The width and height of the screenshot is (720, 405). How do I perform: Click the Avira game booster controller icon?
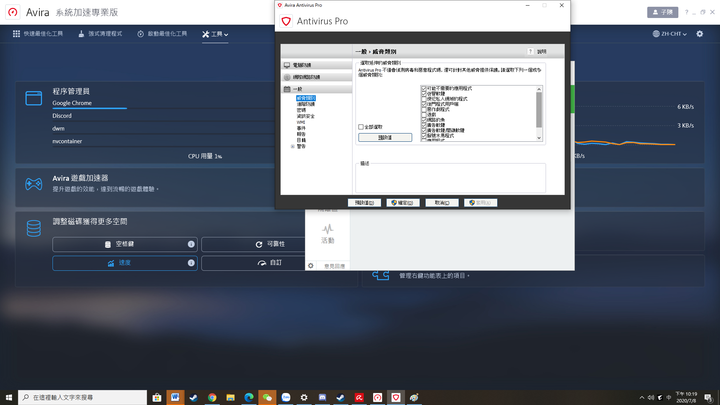[34, 184]
